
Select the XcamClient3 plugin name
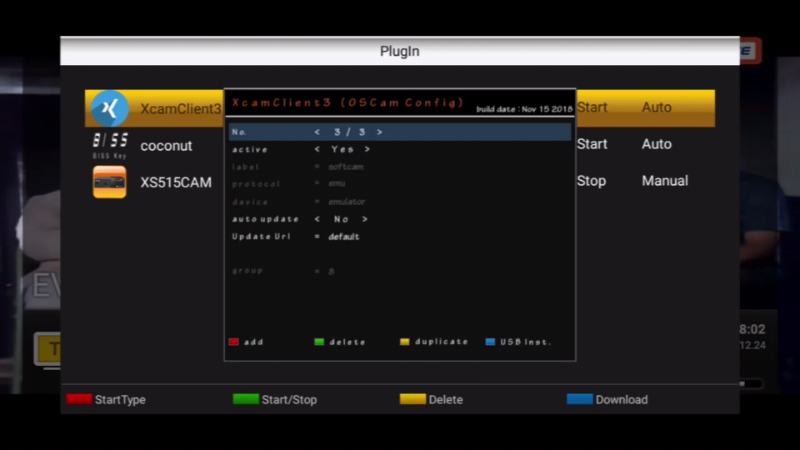pos(181,109)
